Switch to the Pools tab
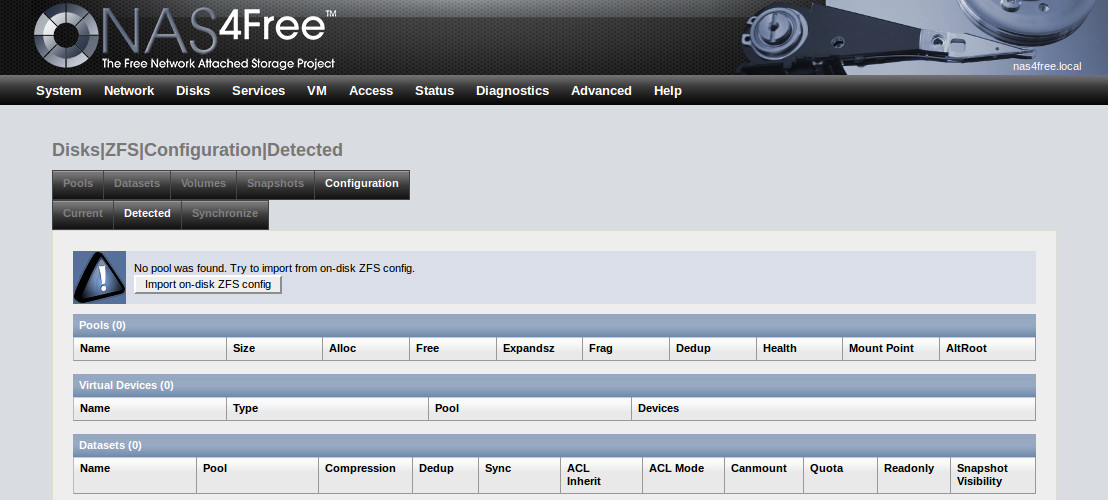1108x500 pixels. pyautogui.click(x=78, y=184)
